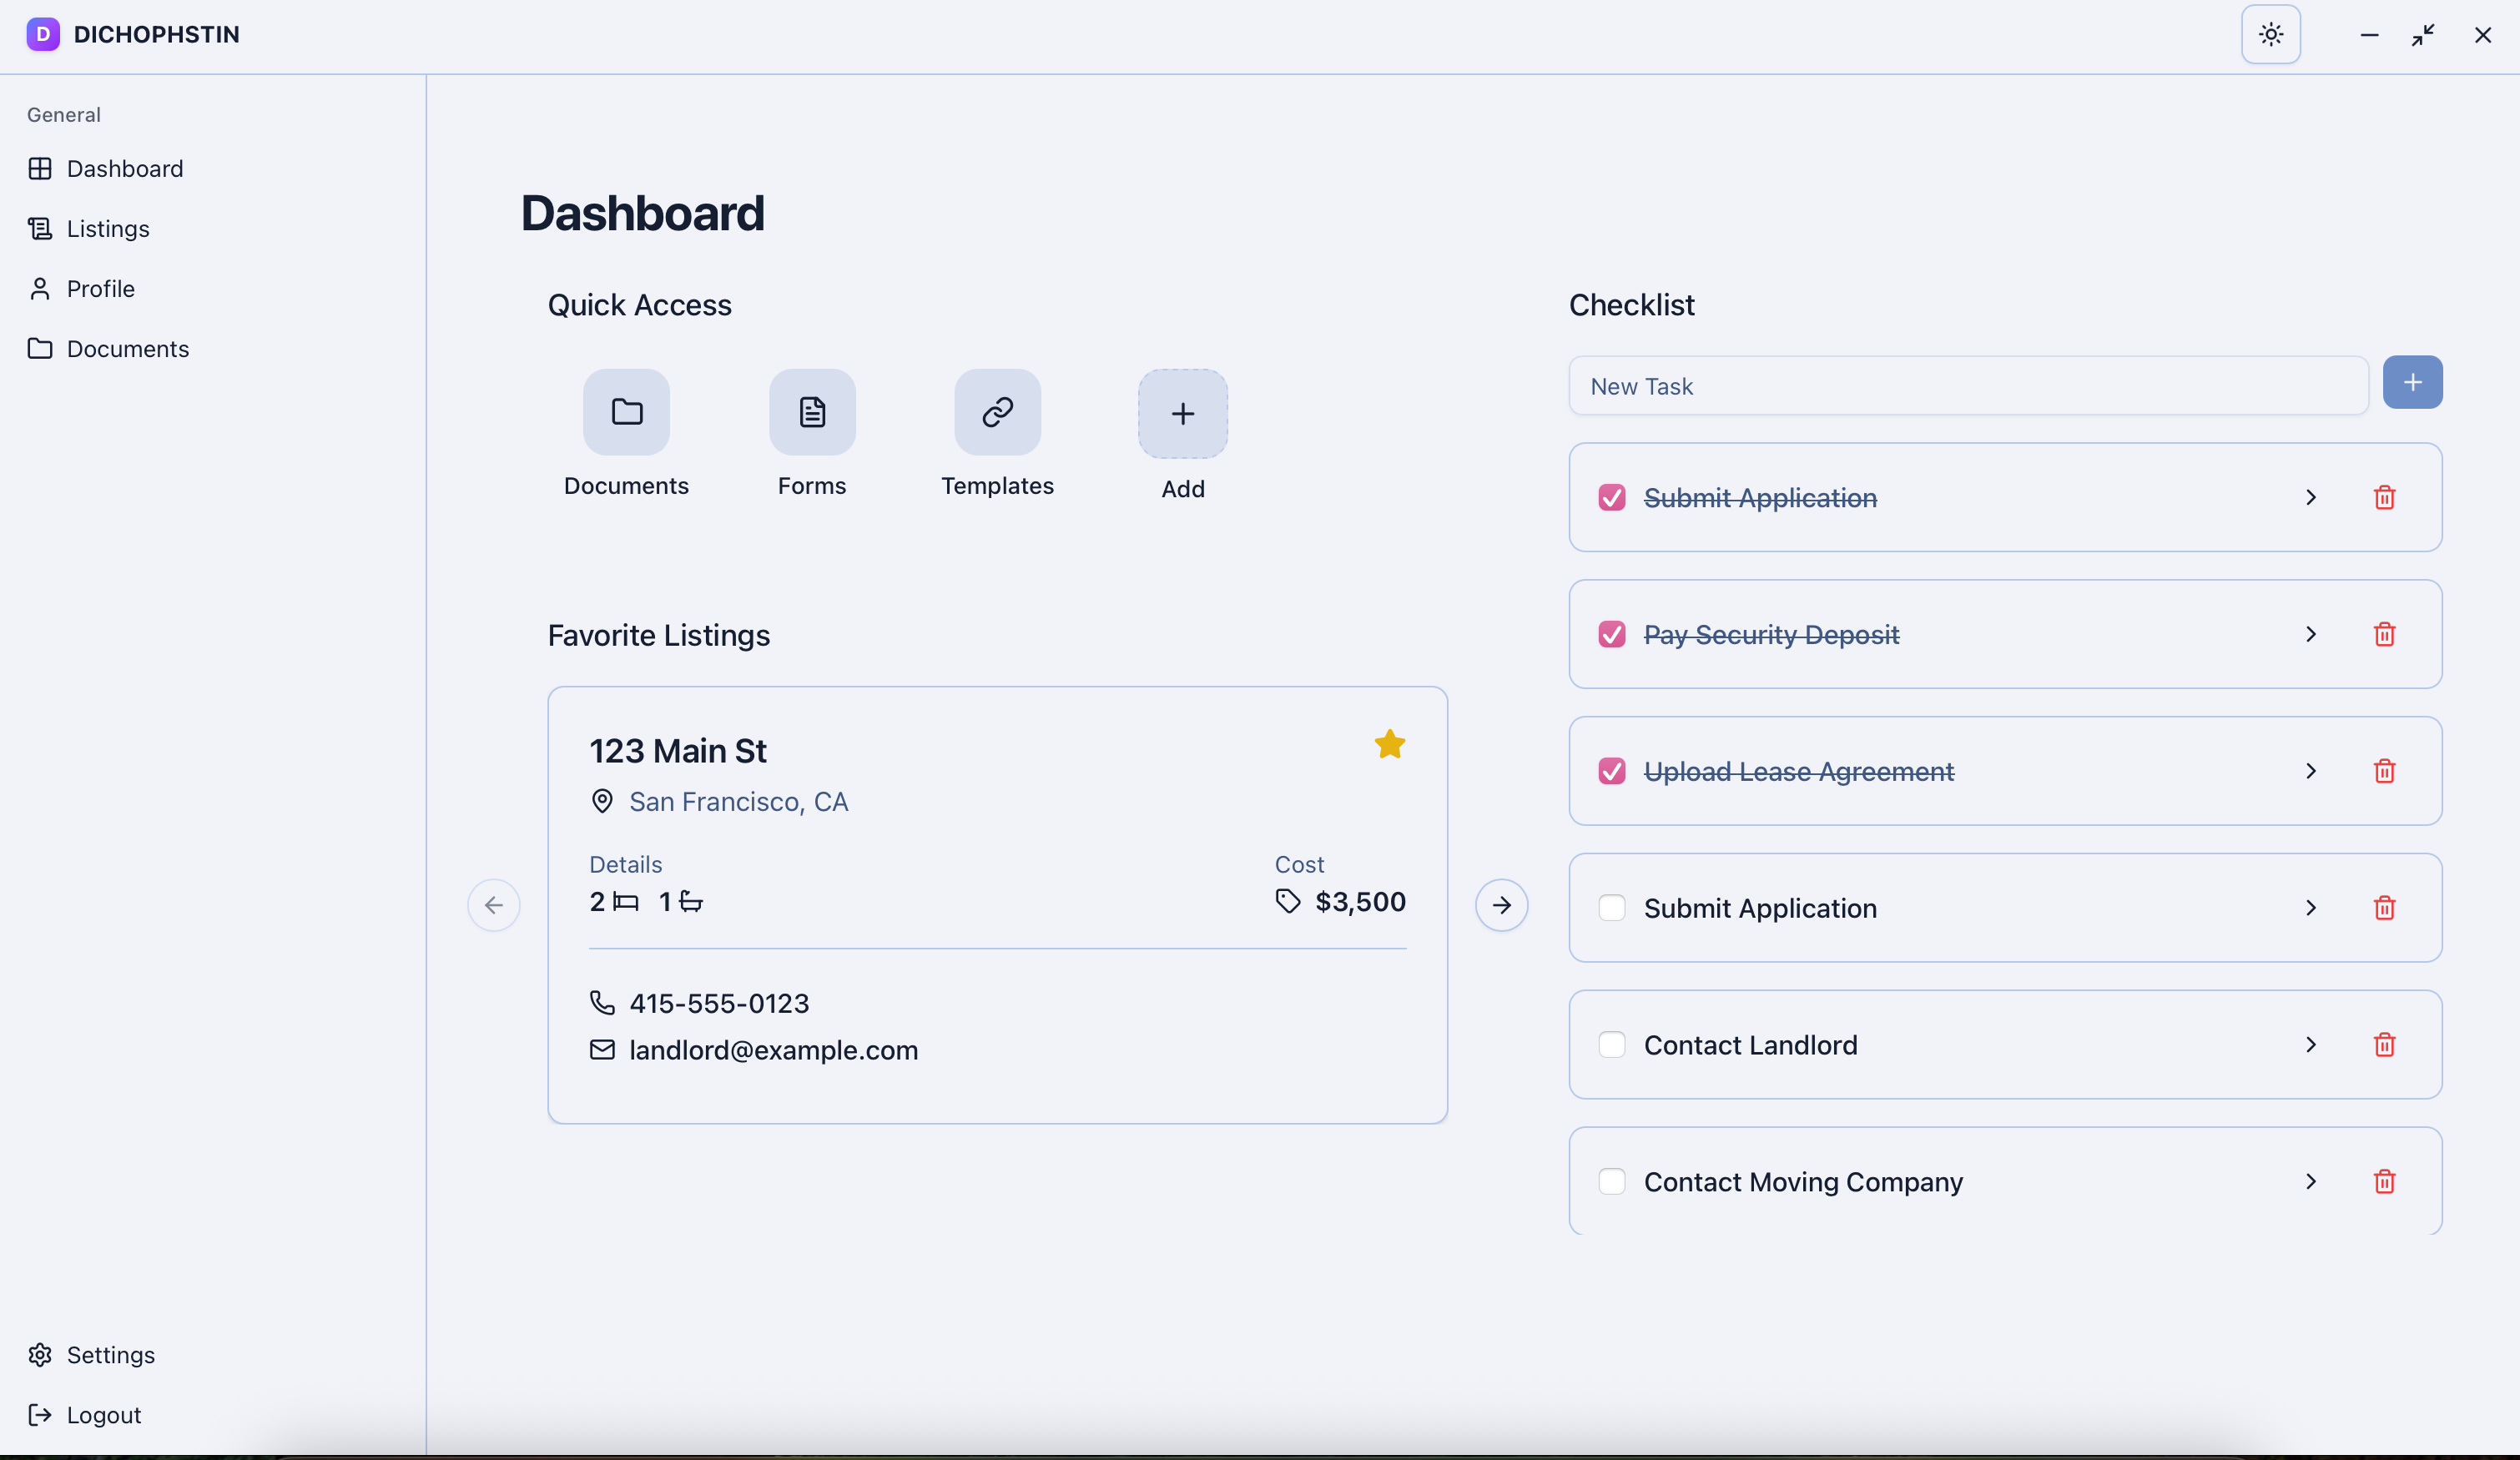The image size is (2520, 1460).
Task: Add new task with blue plus button
Action: coord(2412,383)
